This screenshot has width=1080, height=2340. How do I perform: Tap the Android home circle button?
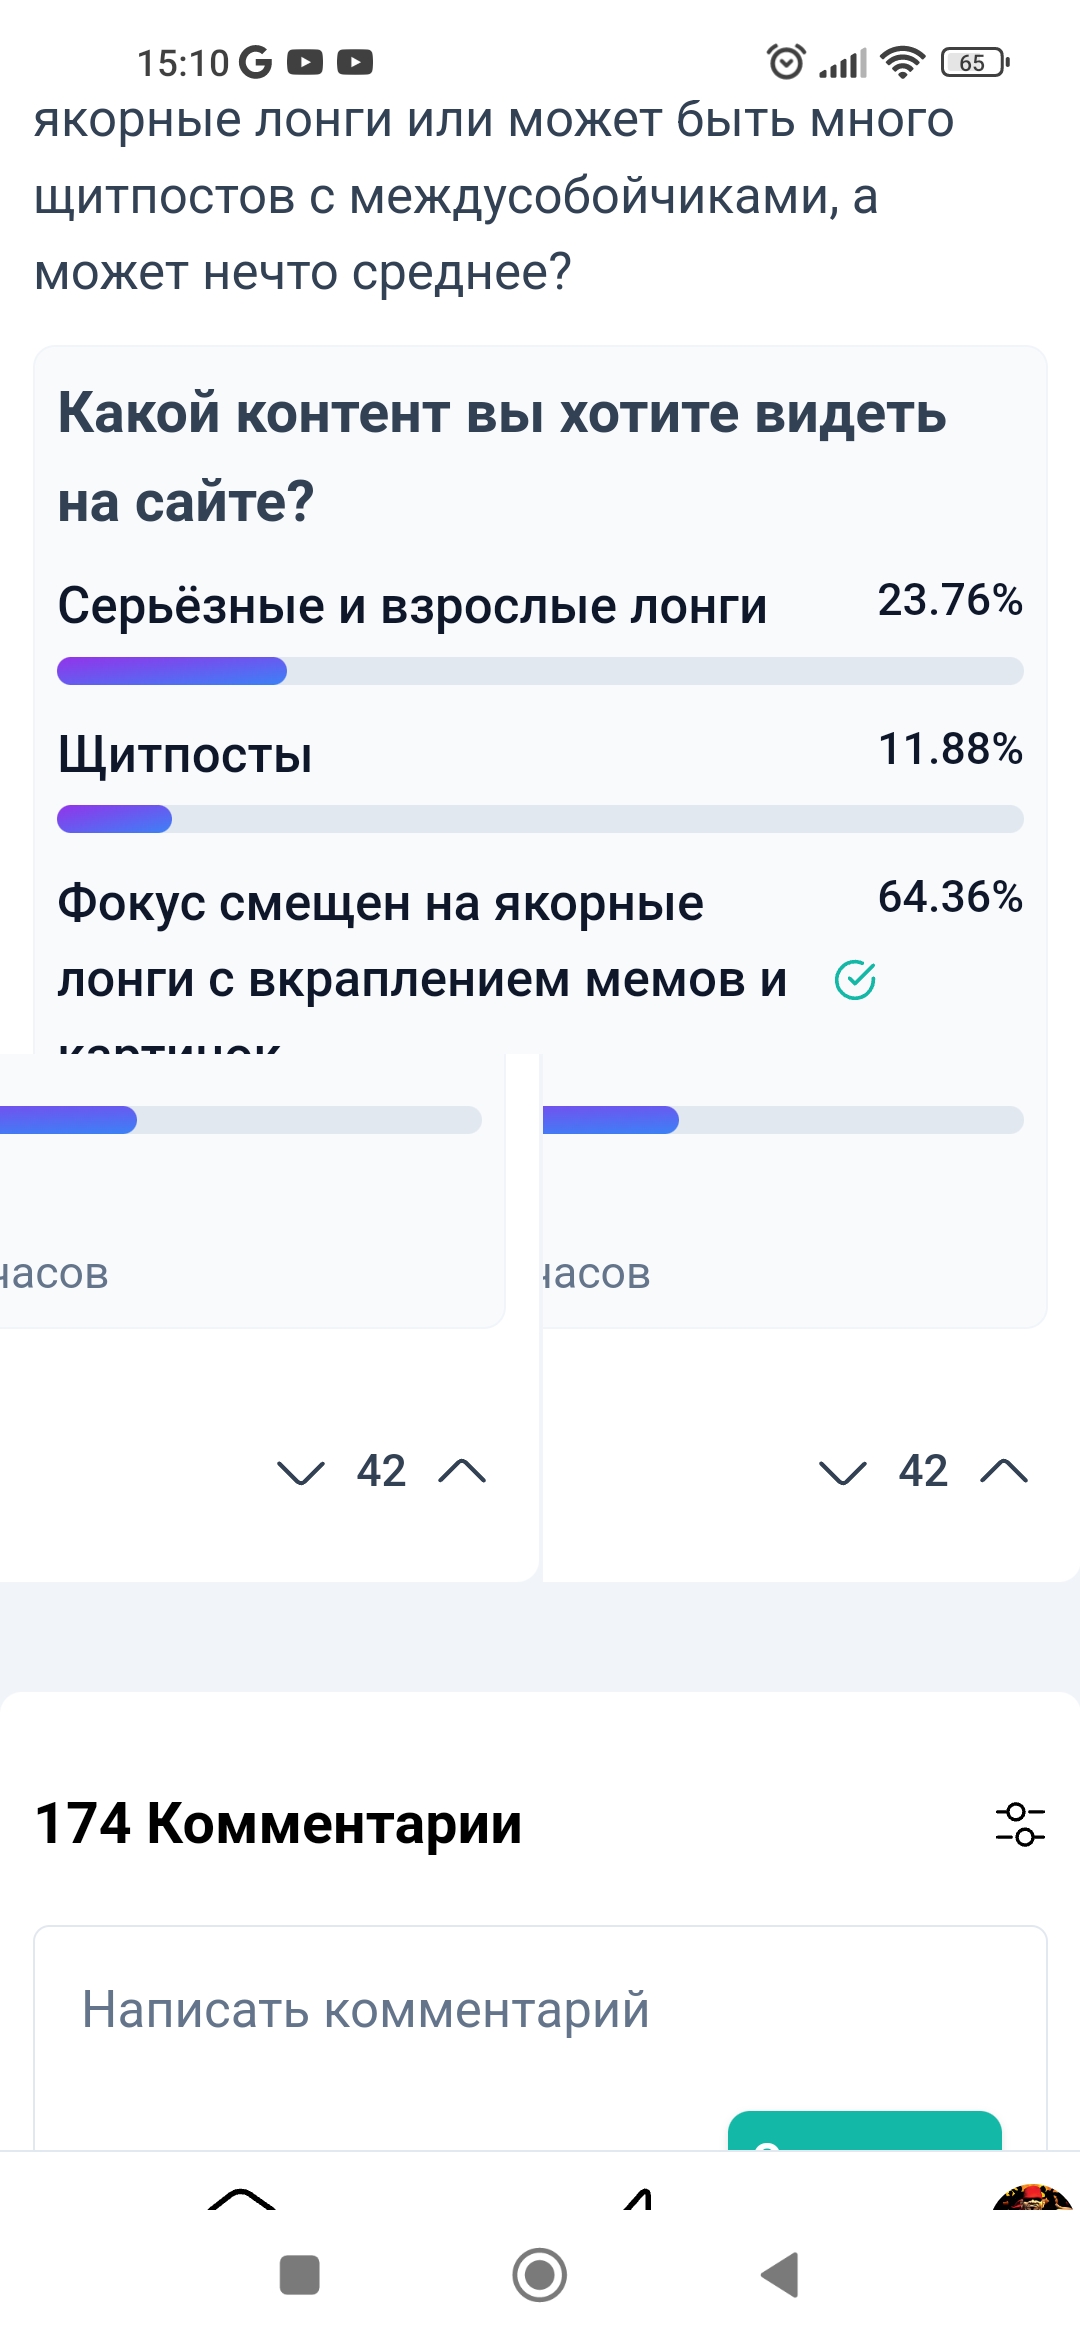pos(540,2275)
